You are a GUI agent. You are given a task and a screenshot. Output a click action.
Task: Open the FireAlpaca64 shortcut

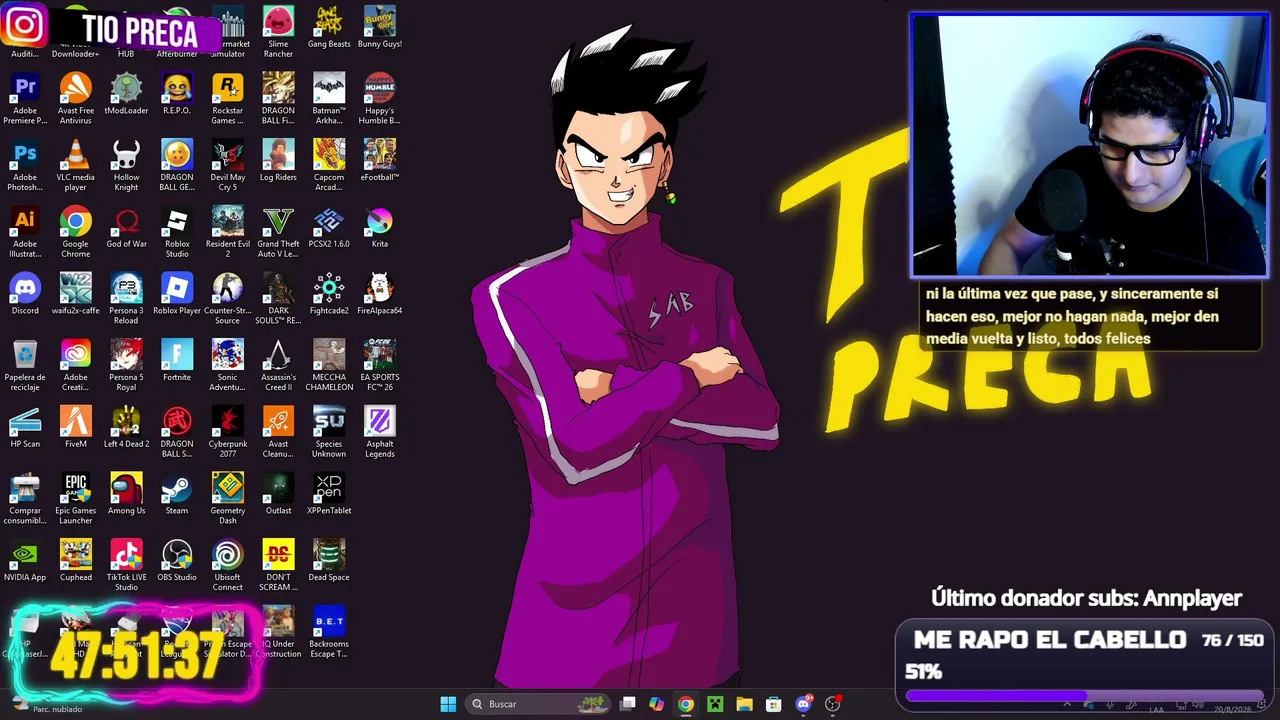click(380, 293)
